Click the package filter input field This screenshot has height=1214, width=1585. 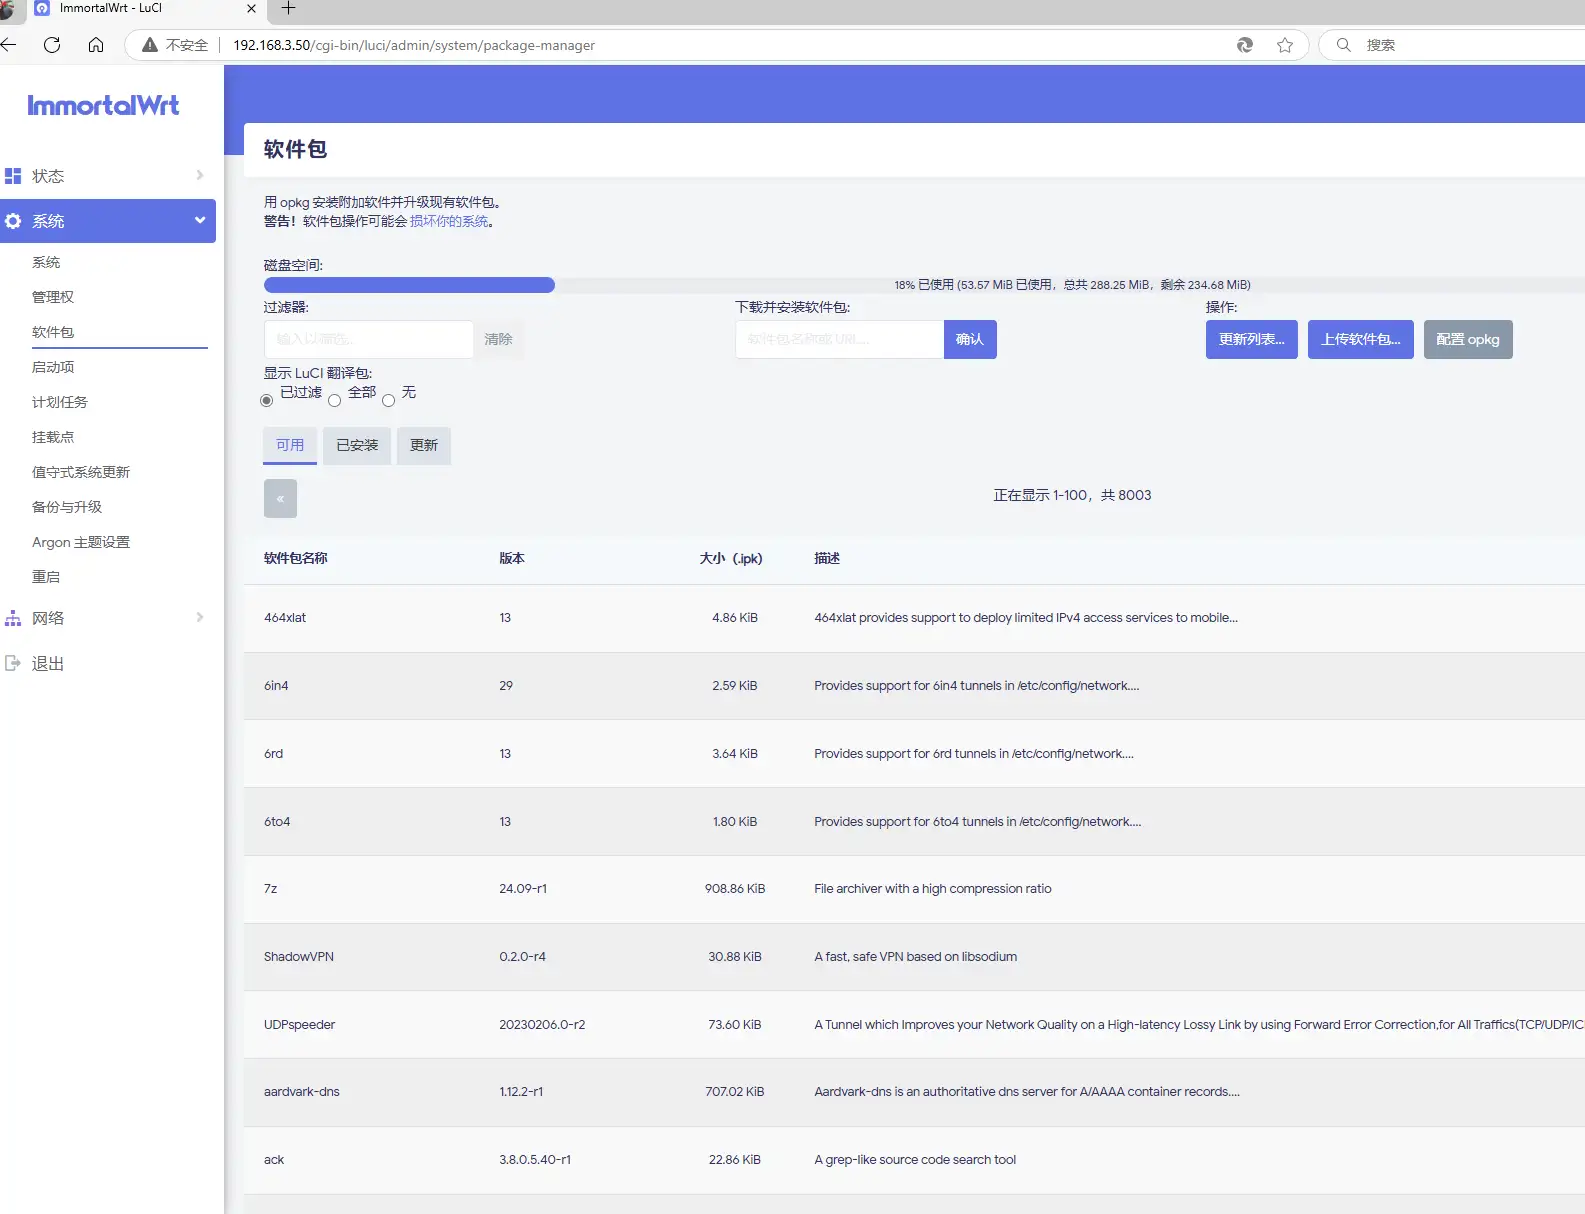click(x=368, y=340)
